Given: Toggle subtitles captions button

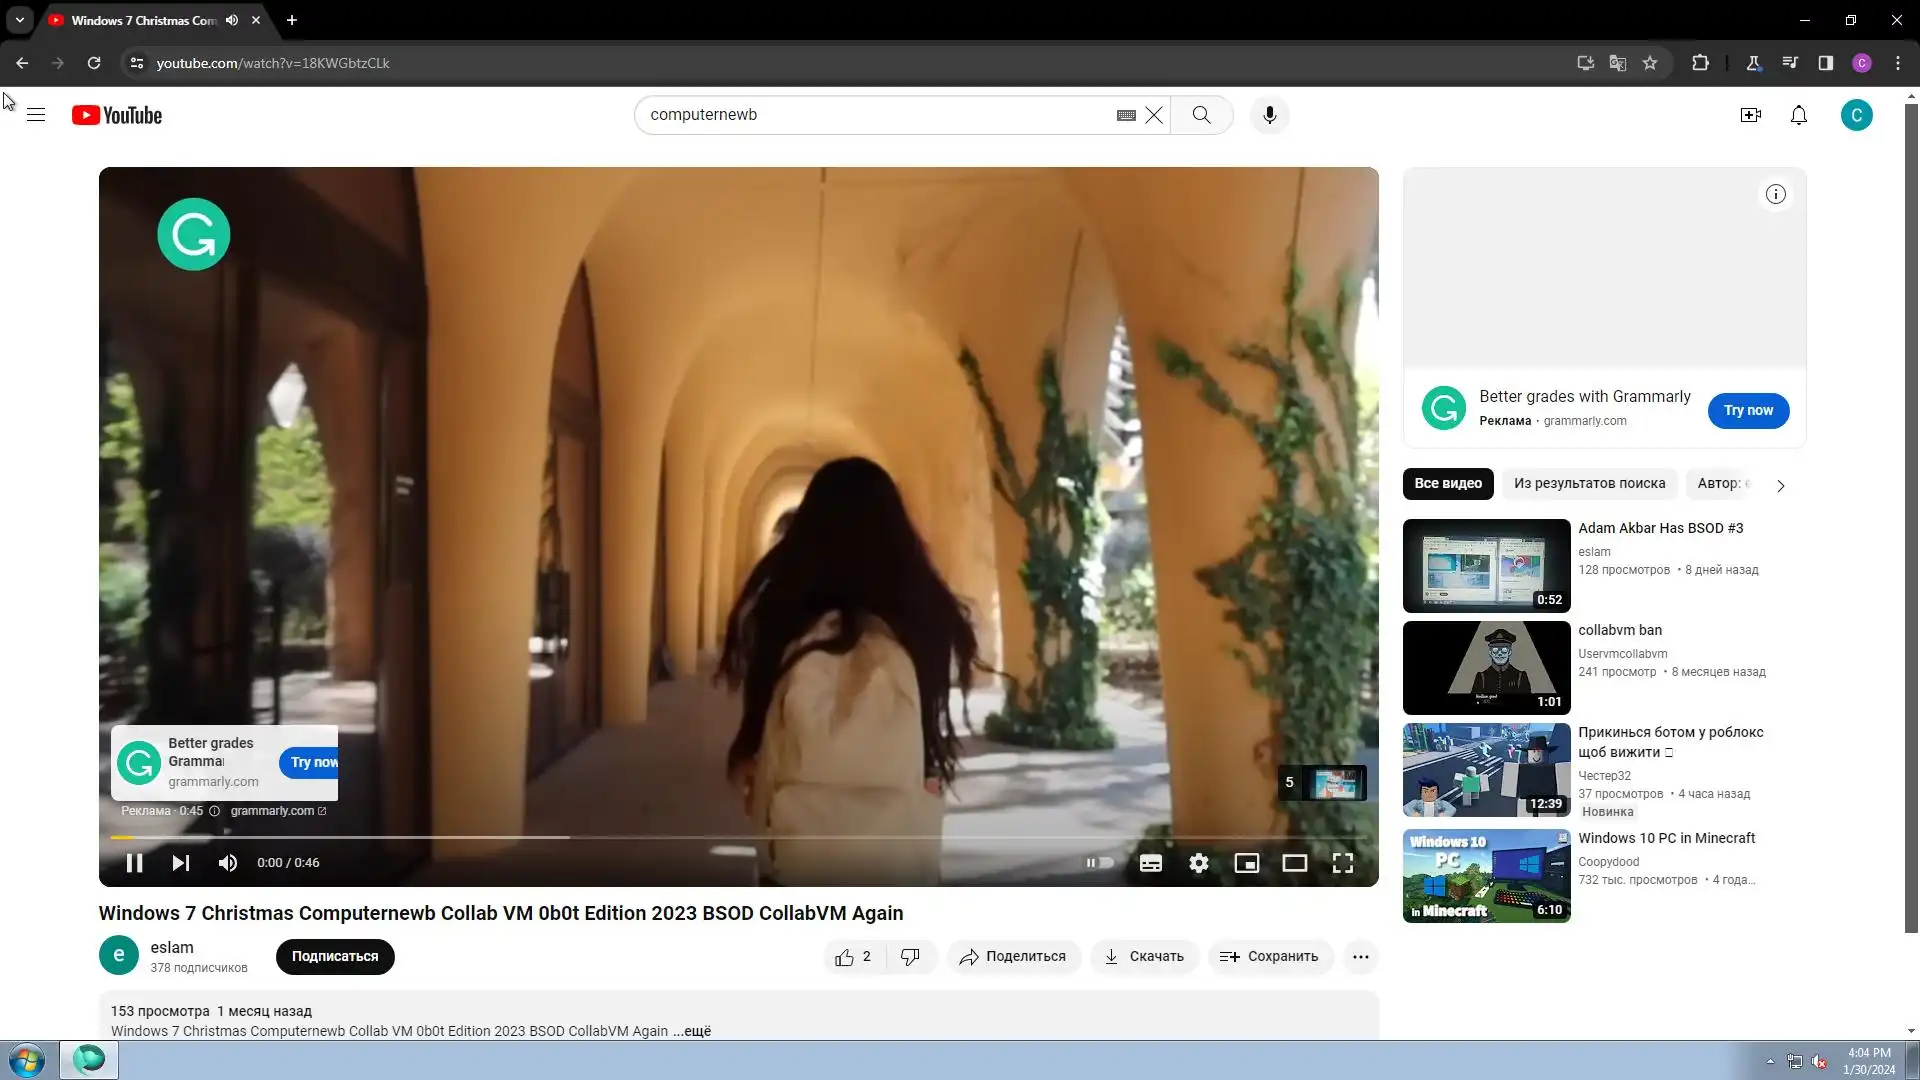Looking at the screenshot, I should point(1150,863).
